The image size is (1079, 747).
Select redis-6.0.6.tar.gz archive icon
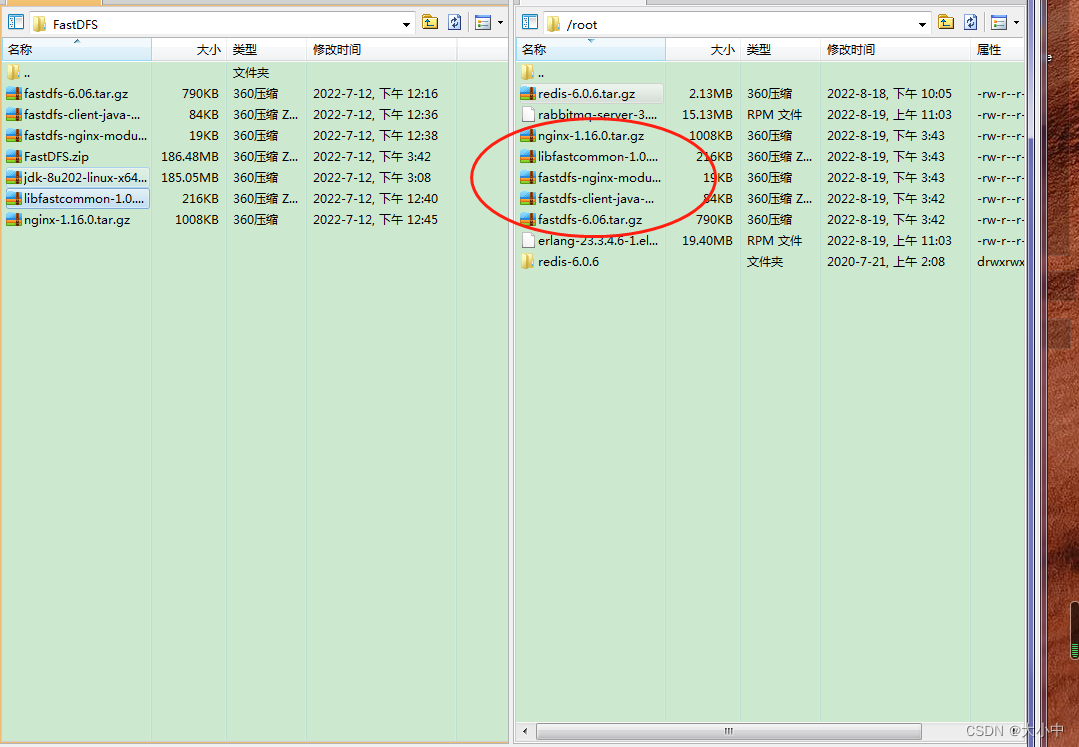tap(528, 94)
